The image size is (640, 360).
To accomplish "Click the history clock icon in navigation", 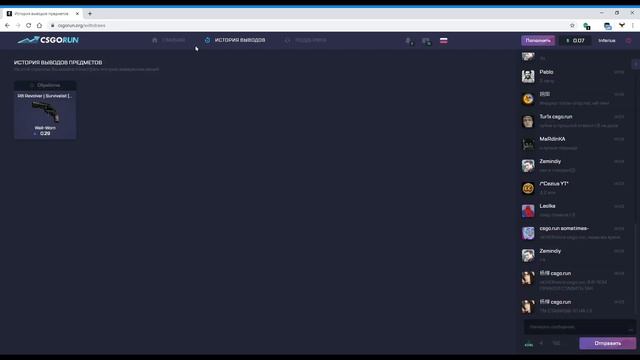I will coord(207,40).
